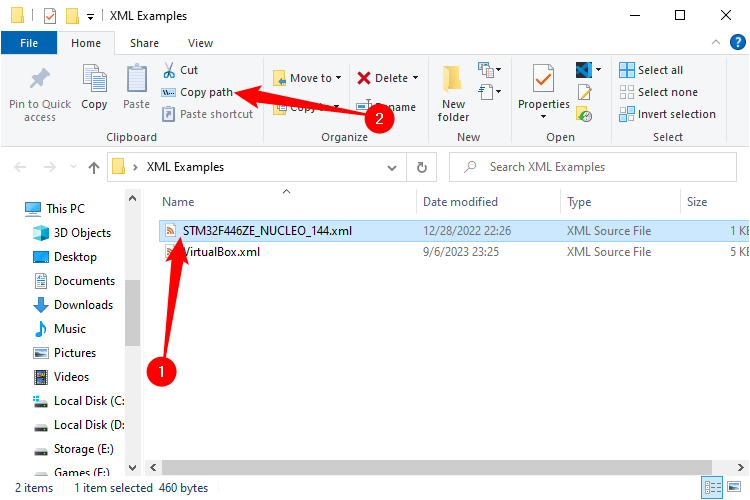Expand the Open with dropdown arrow

pos(598,70)
